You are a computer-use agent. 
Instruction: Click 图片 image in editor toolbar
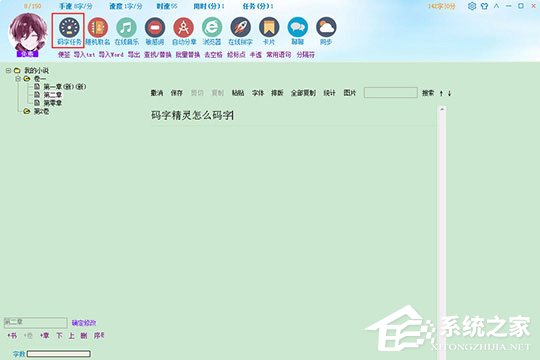[350, 93]
